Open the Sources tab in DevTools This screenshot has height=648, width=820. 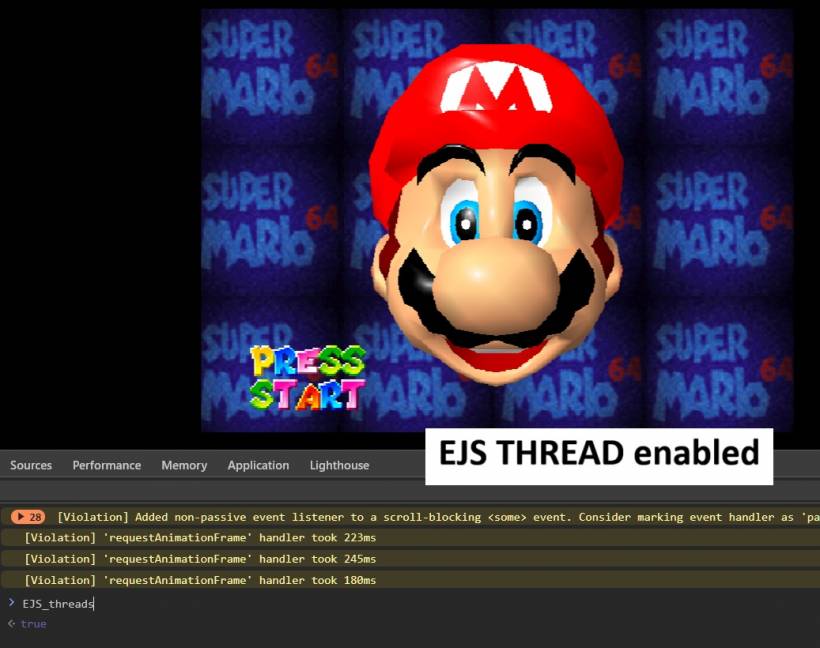pos(31,465)
